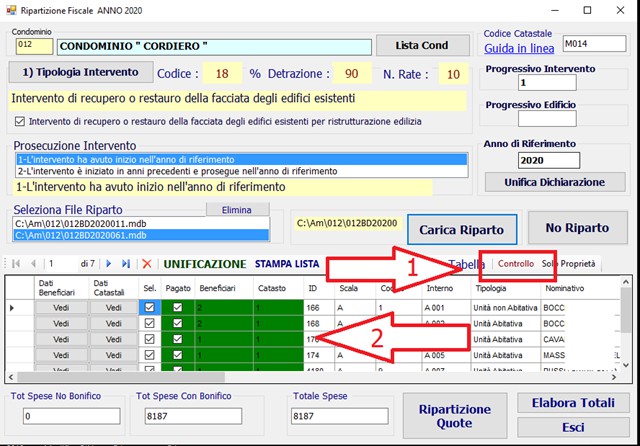Click the Tipologia column header
The height and width of the screenshot is (446, 640).
coord(506,288)
